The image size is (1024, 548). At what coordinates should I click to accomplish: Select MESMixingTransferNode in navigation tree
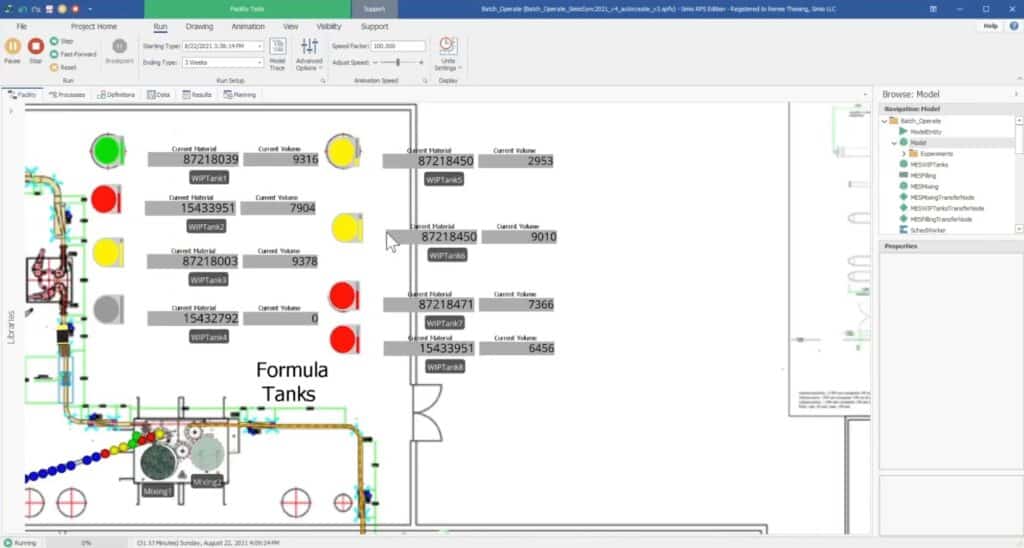[942, 197]
